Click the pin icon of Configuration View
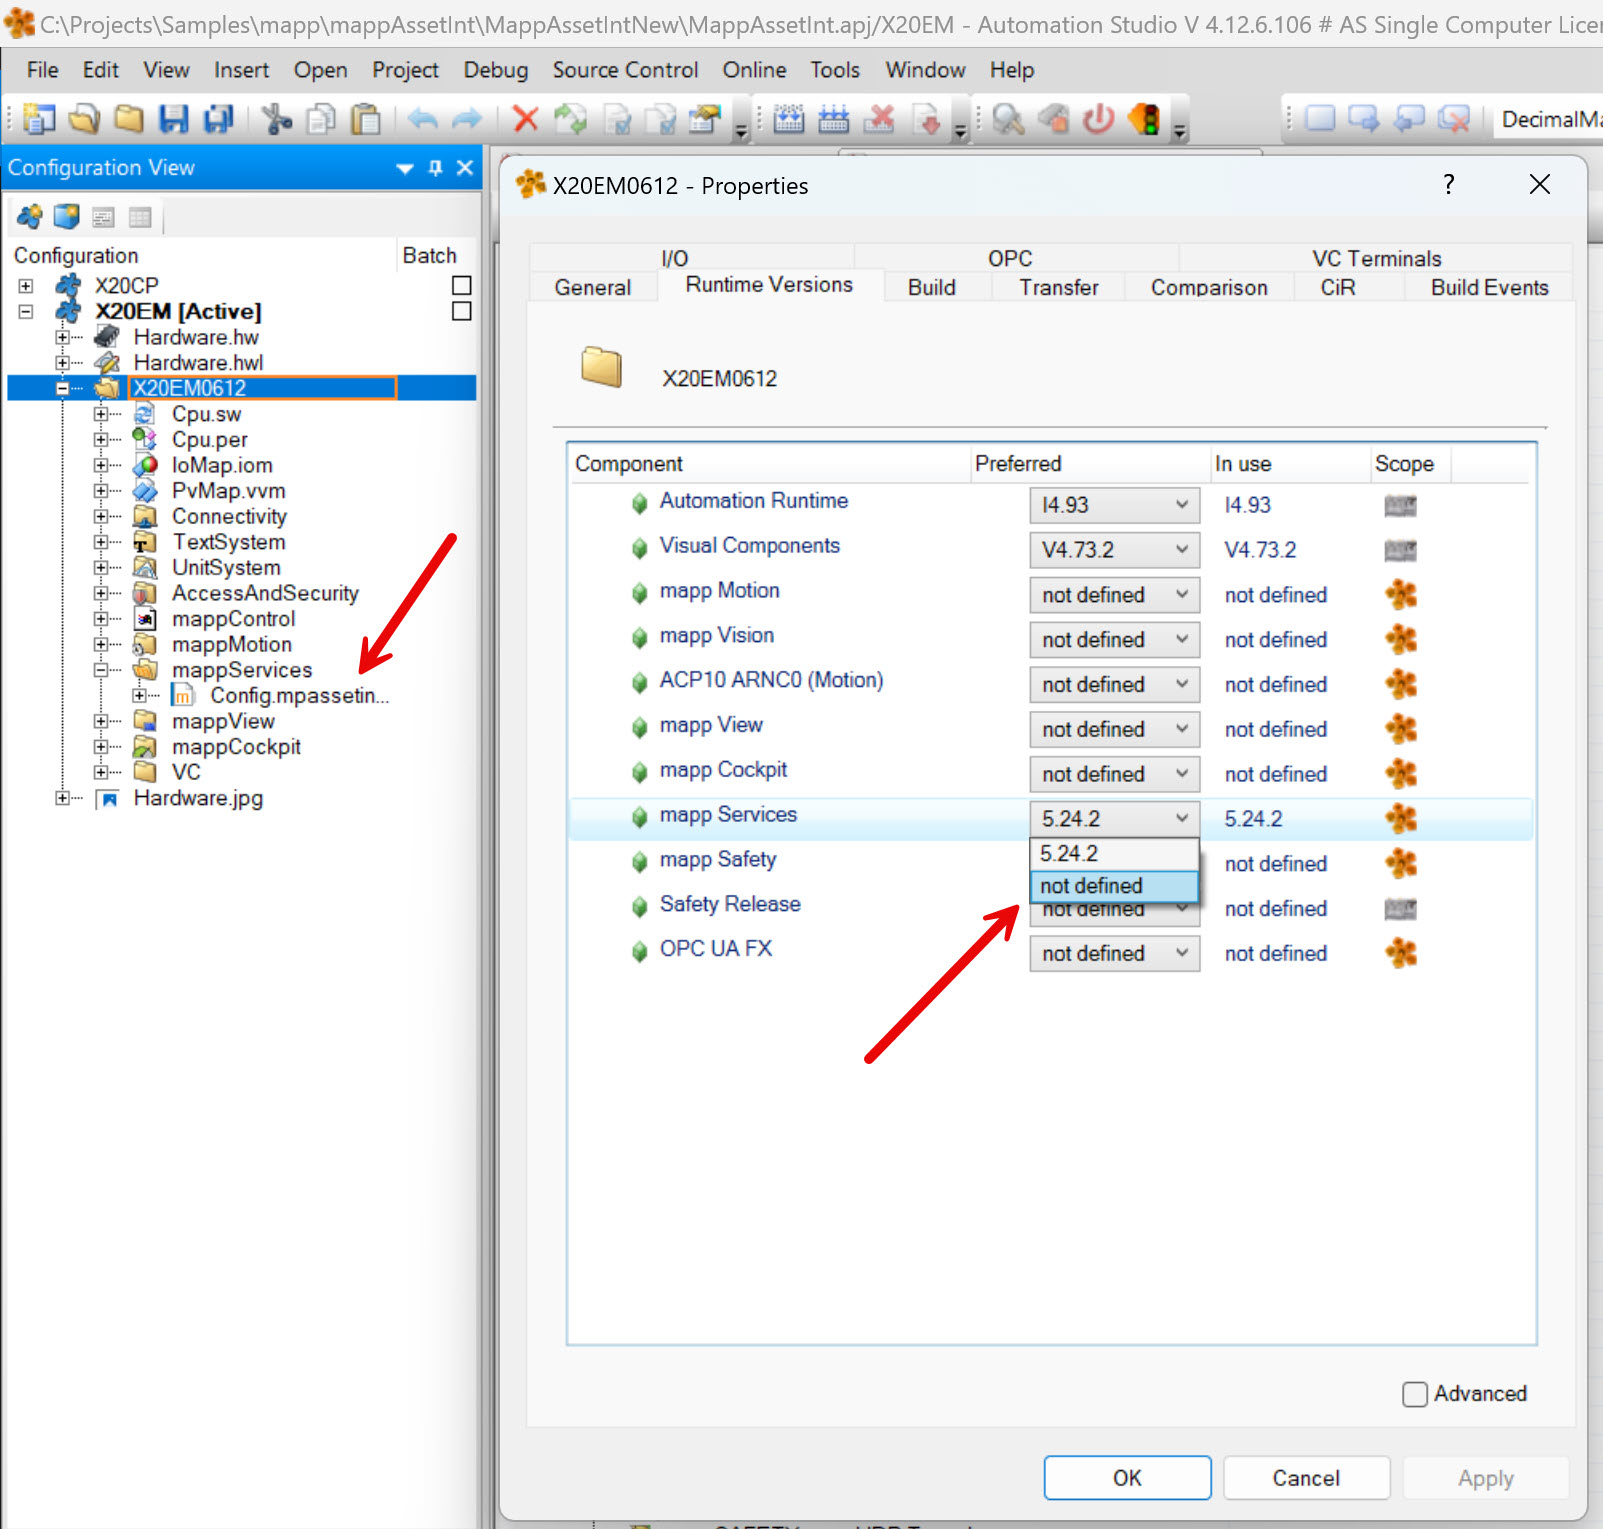 pos(435,168)
